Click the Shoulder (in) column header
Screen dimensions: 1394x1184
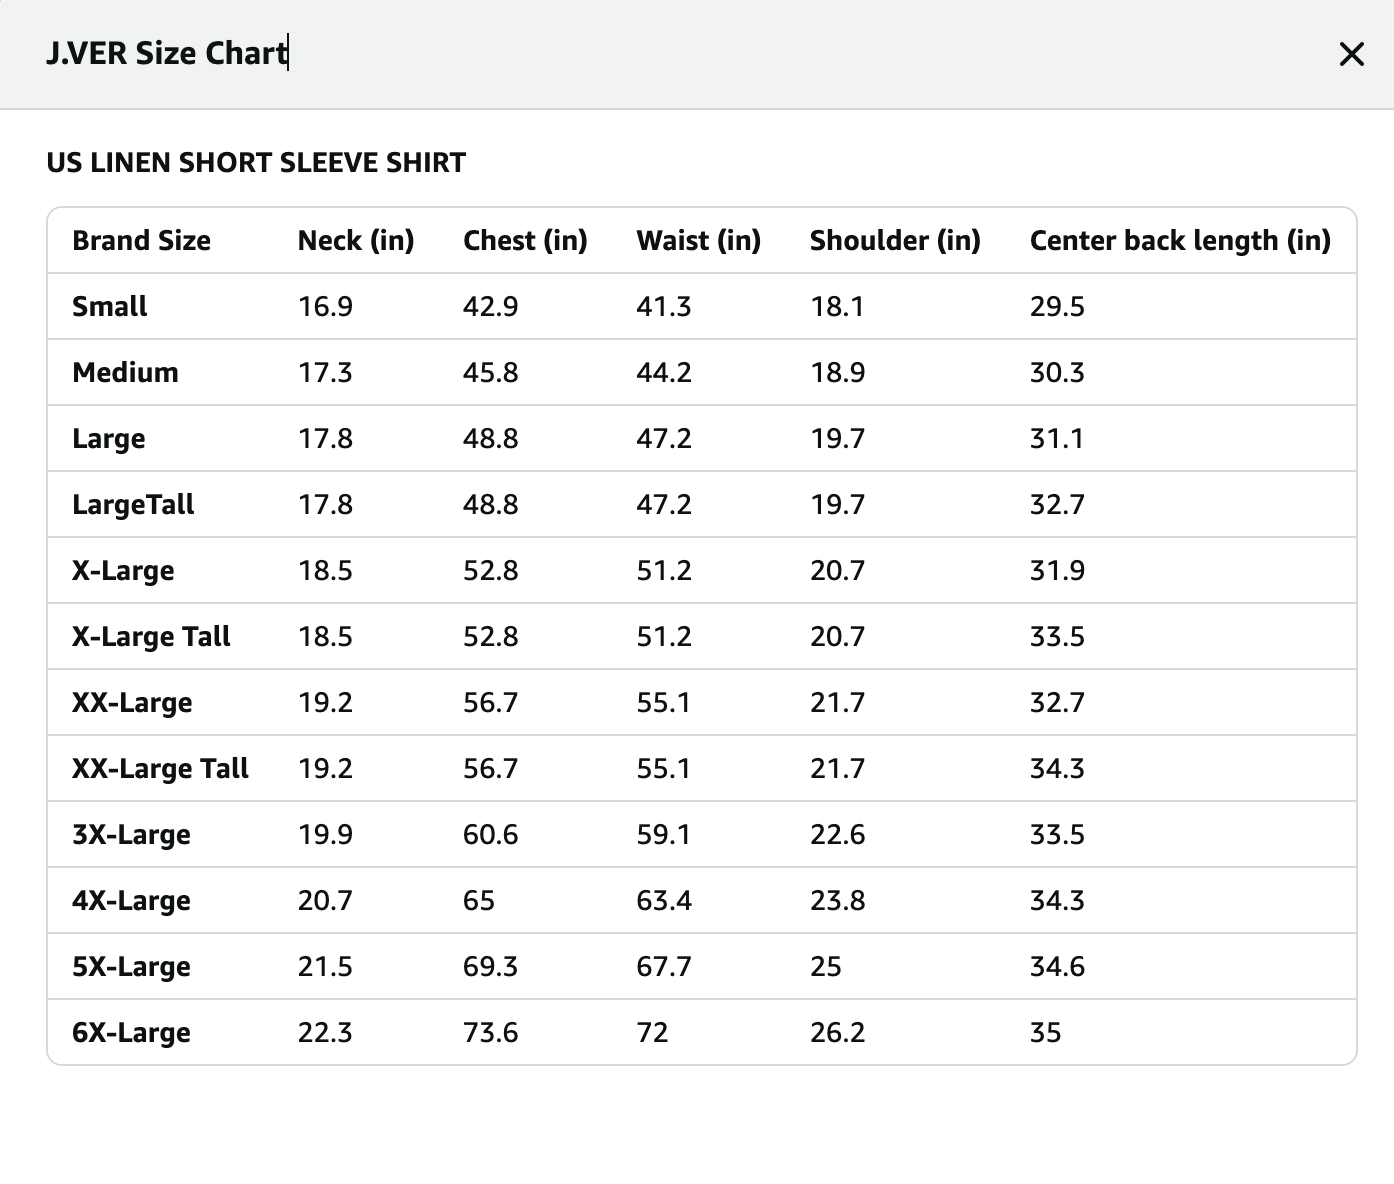(895, 241)
